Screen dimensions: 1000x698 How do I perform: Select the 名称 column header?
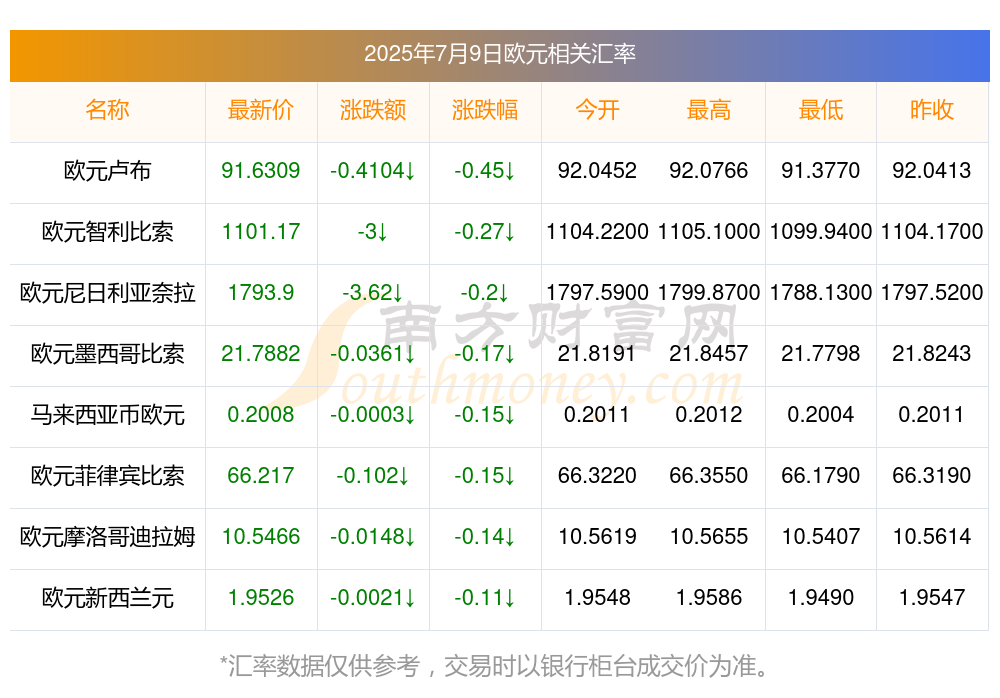pos(107,110)
